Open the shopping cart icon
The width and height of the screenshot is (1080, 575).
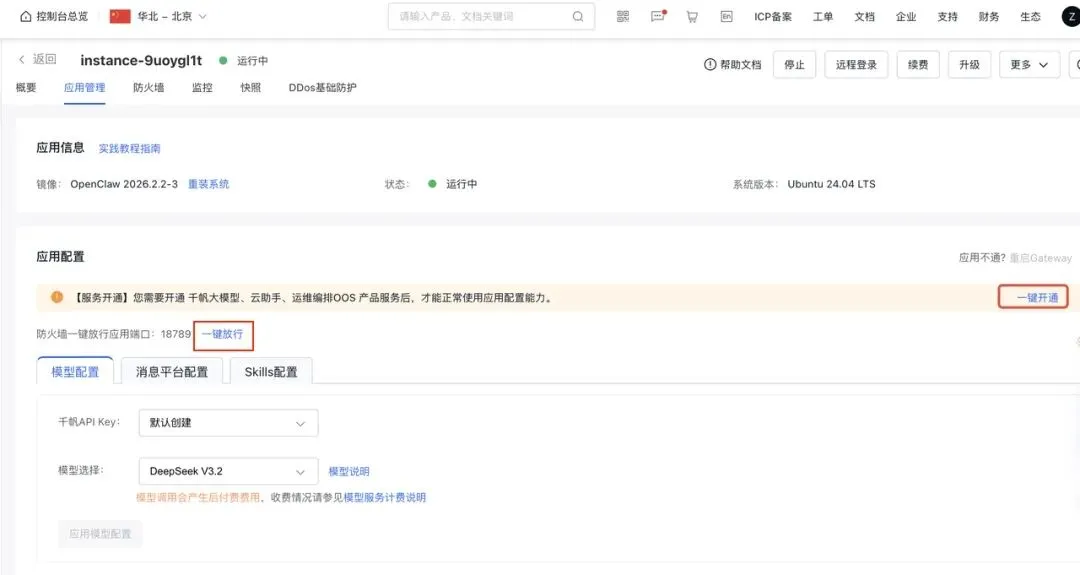(x=692, y=17)
